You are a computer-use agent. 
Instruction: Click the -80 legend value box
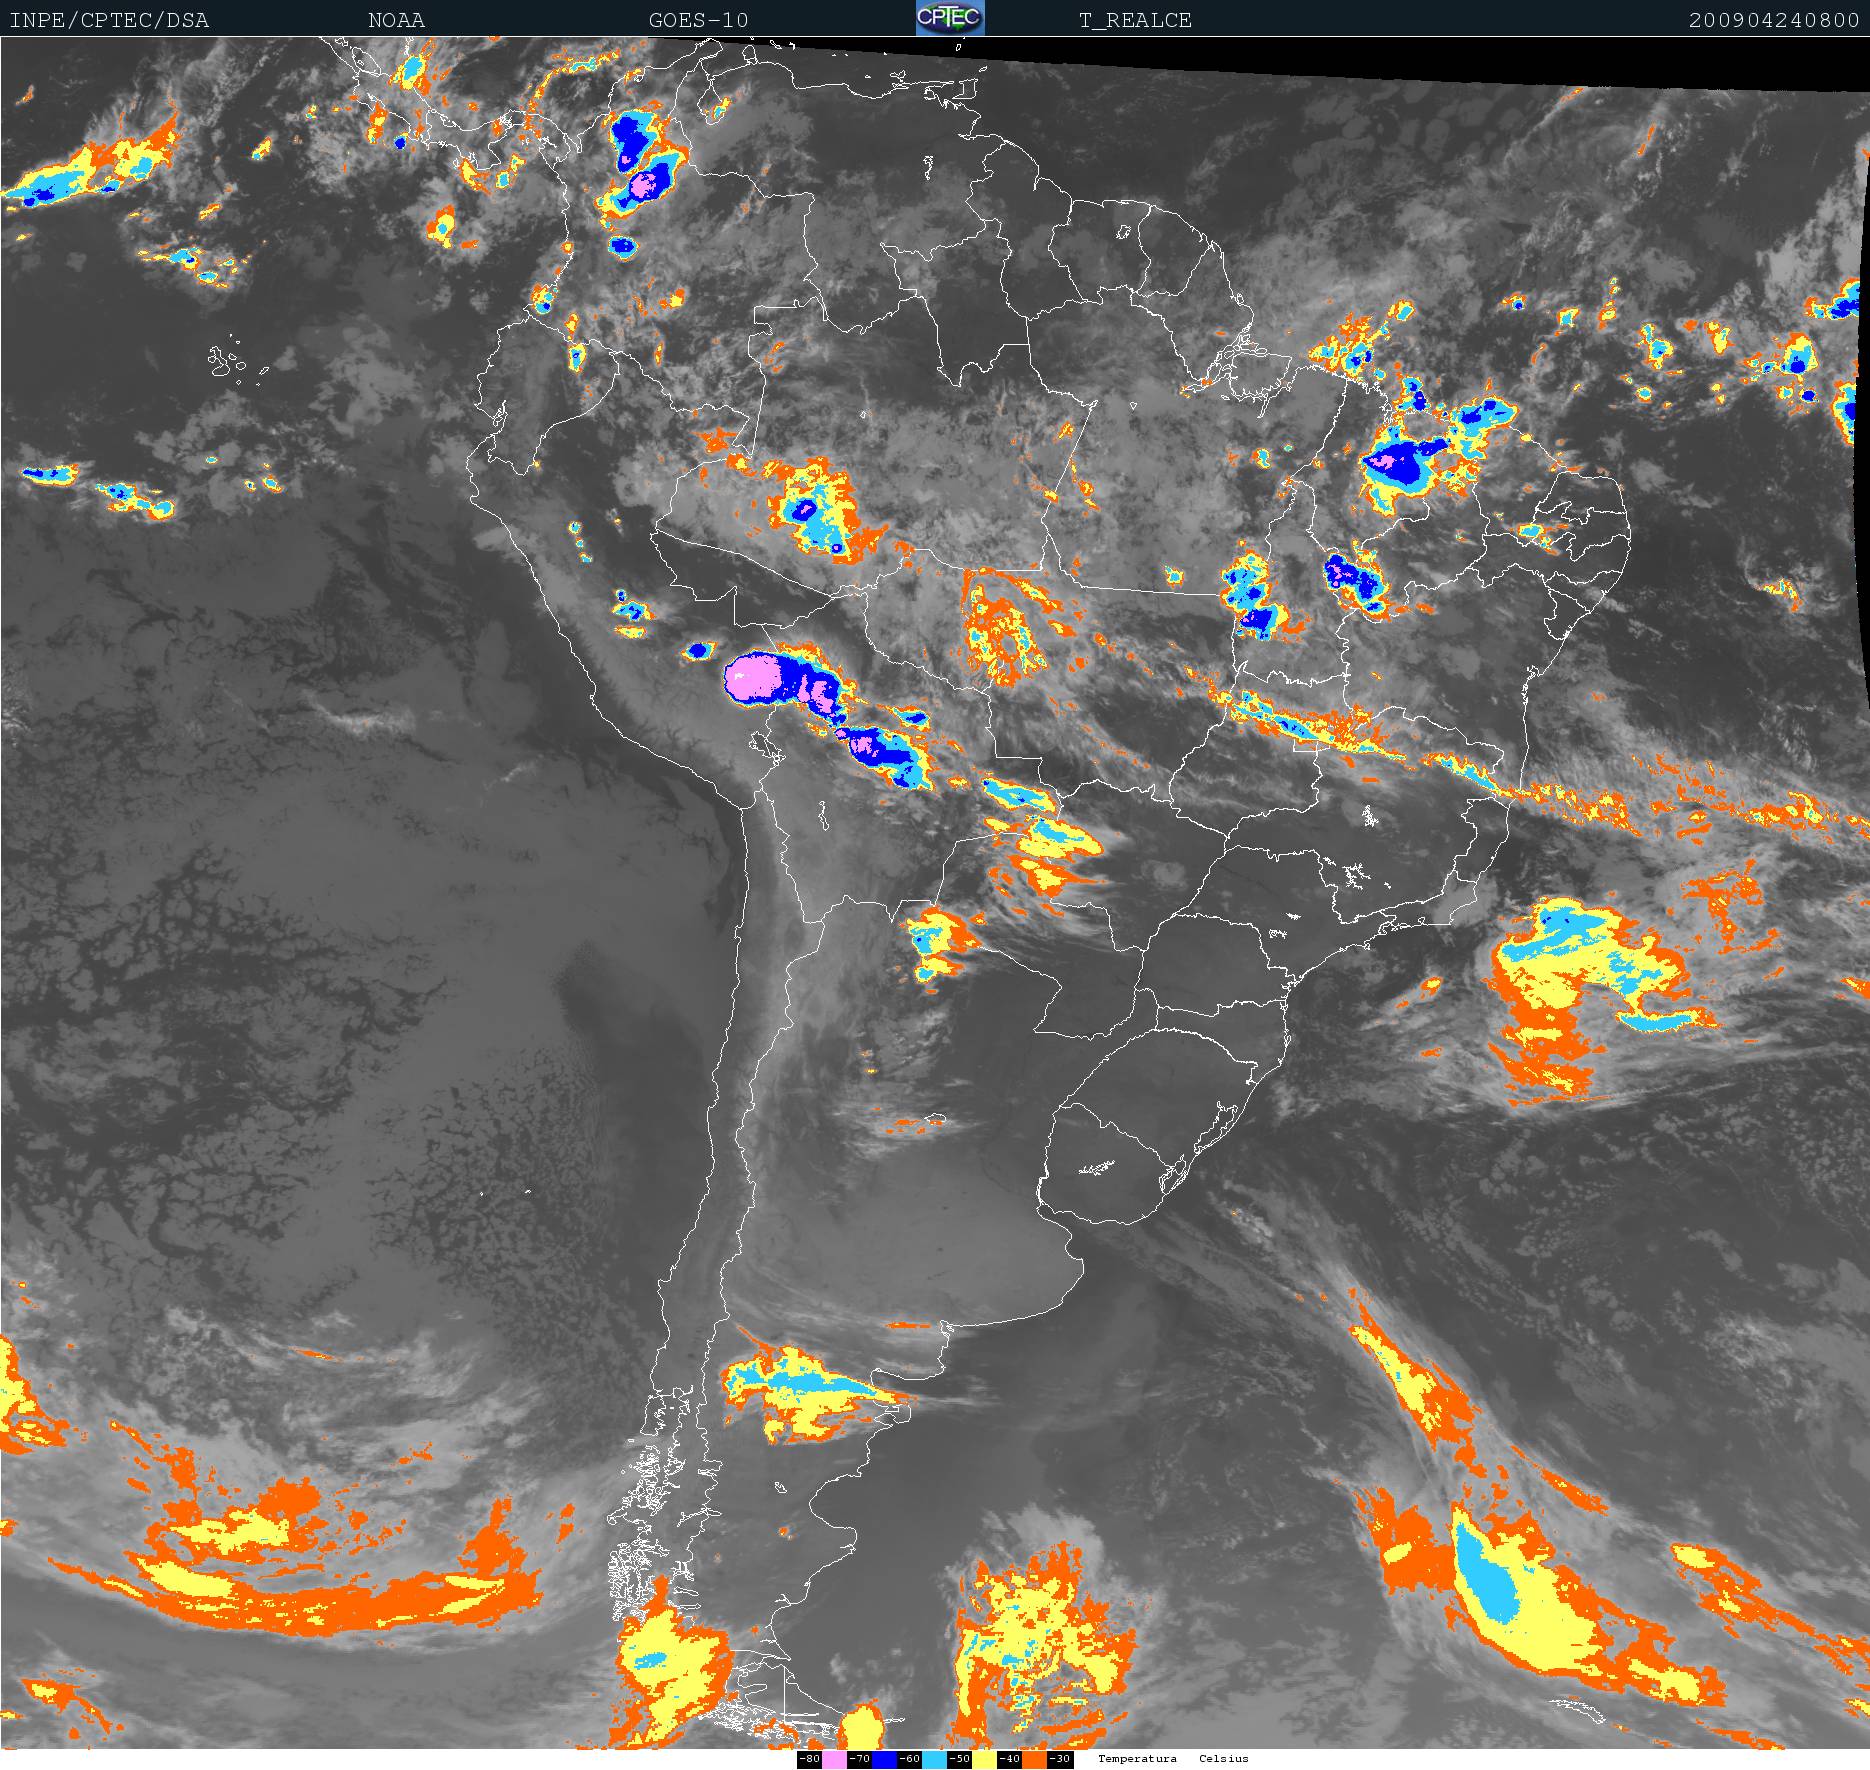point(809,1759)
